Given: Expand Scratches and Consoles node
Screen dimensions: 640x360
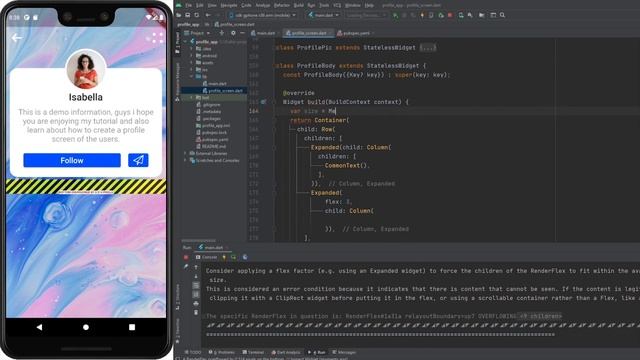Looking at the screenshot, I should (x=186, y=160).
